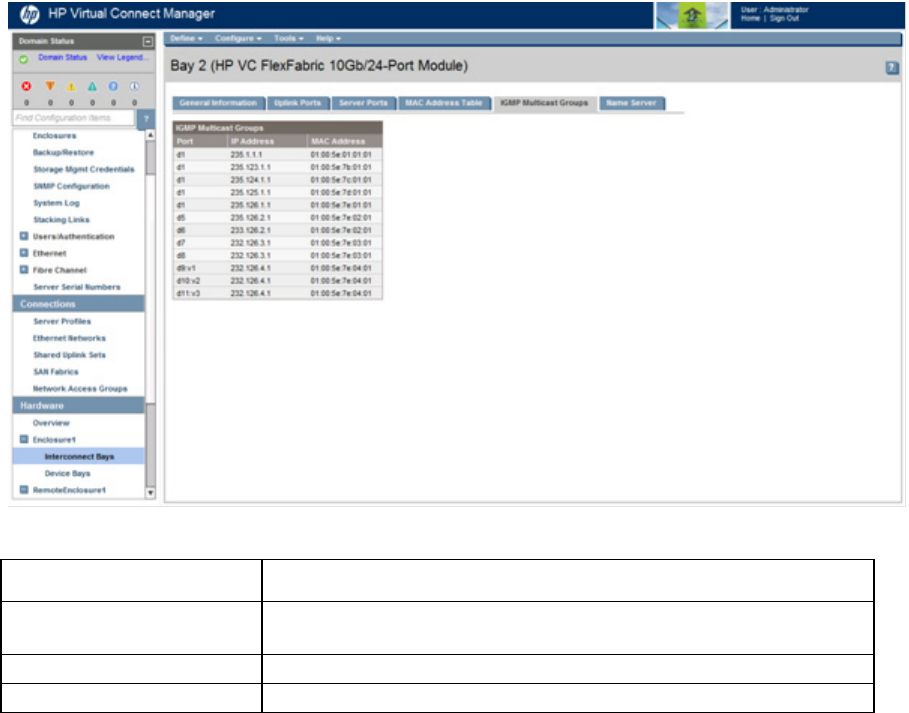This screenshot has width=909, height=713.
Task: Select Device Bays item
Action: pyautogui.click(x=67, y=473)
